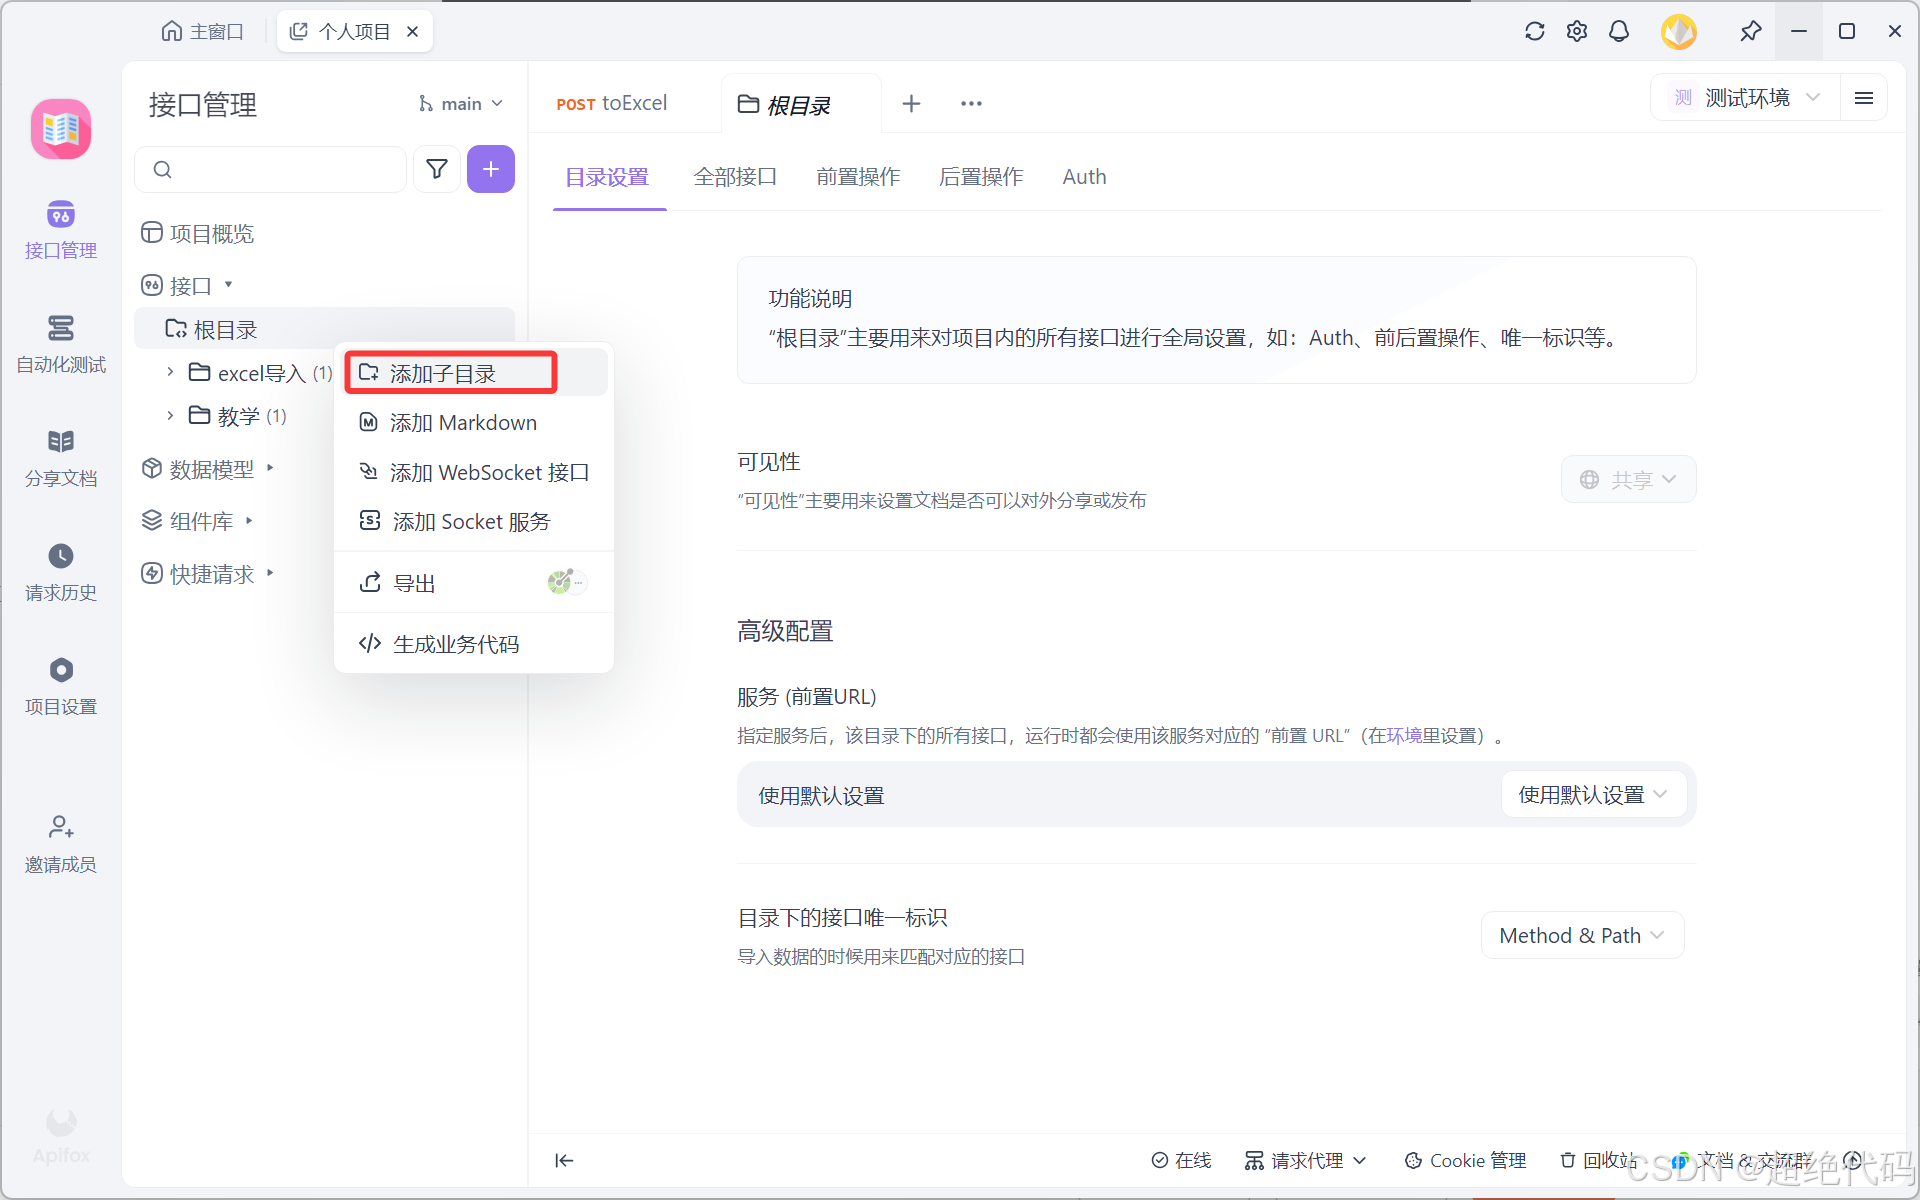Image resolution: width=1920 pixels, height=1200 pixels.
Task: Click the 环境 hyperlink in description
Action: pos(1404,736)
